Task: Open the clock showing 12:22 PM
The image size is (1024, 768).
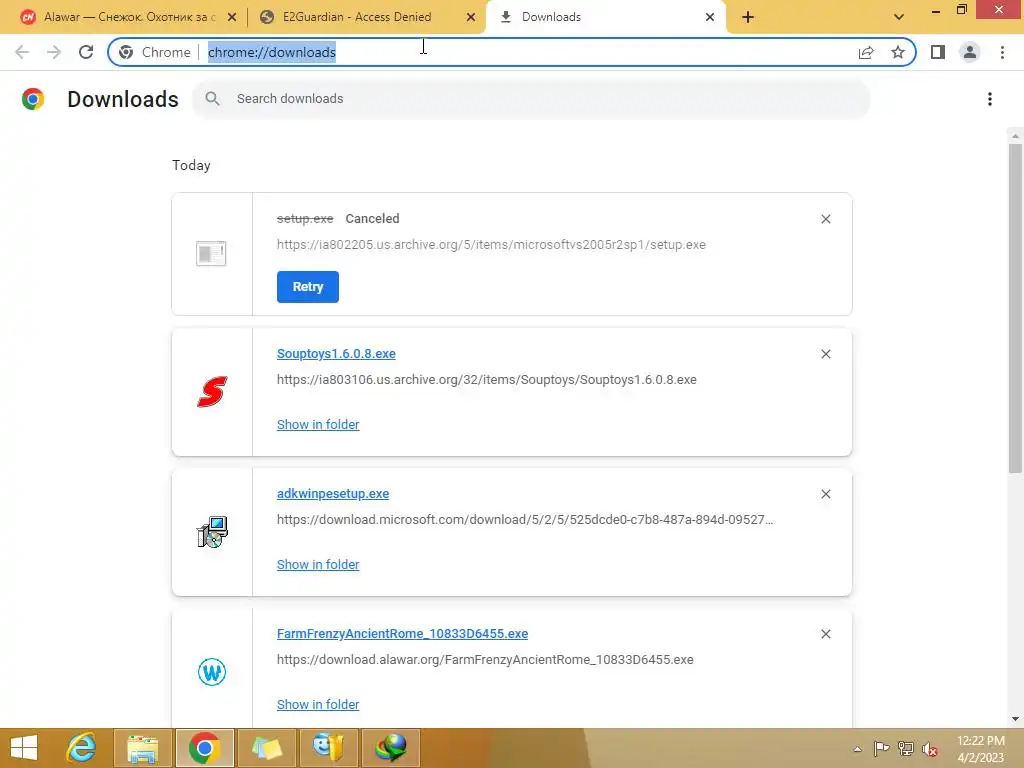Action: tap(980, 748)
